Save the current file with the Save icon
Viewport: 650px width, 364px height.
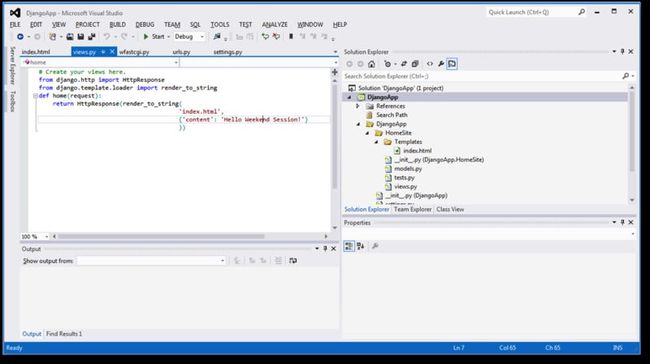pos(81,37)
